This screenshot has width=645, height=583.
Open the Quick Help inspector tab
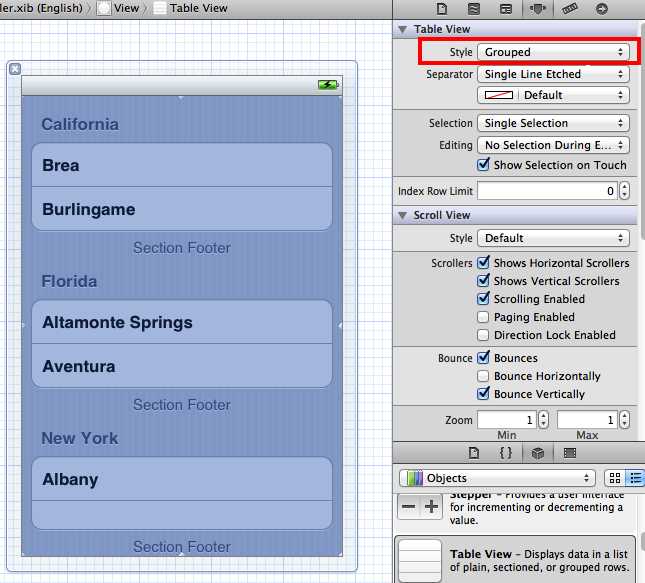(x=474, y=9)
